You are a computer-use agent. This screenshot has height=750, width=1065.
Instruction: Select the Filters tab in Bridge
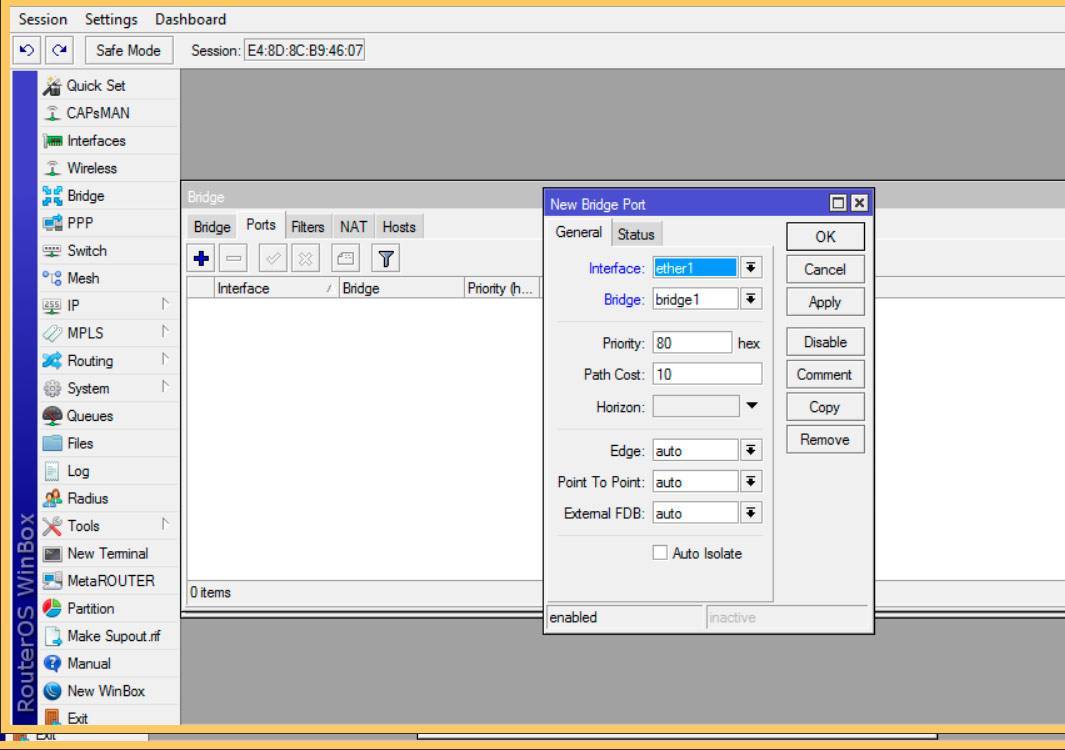(307, 227)
